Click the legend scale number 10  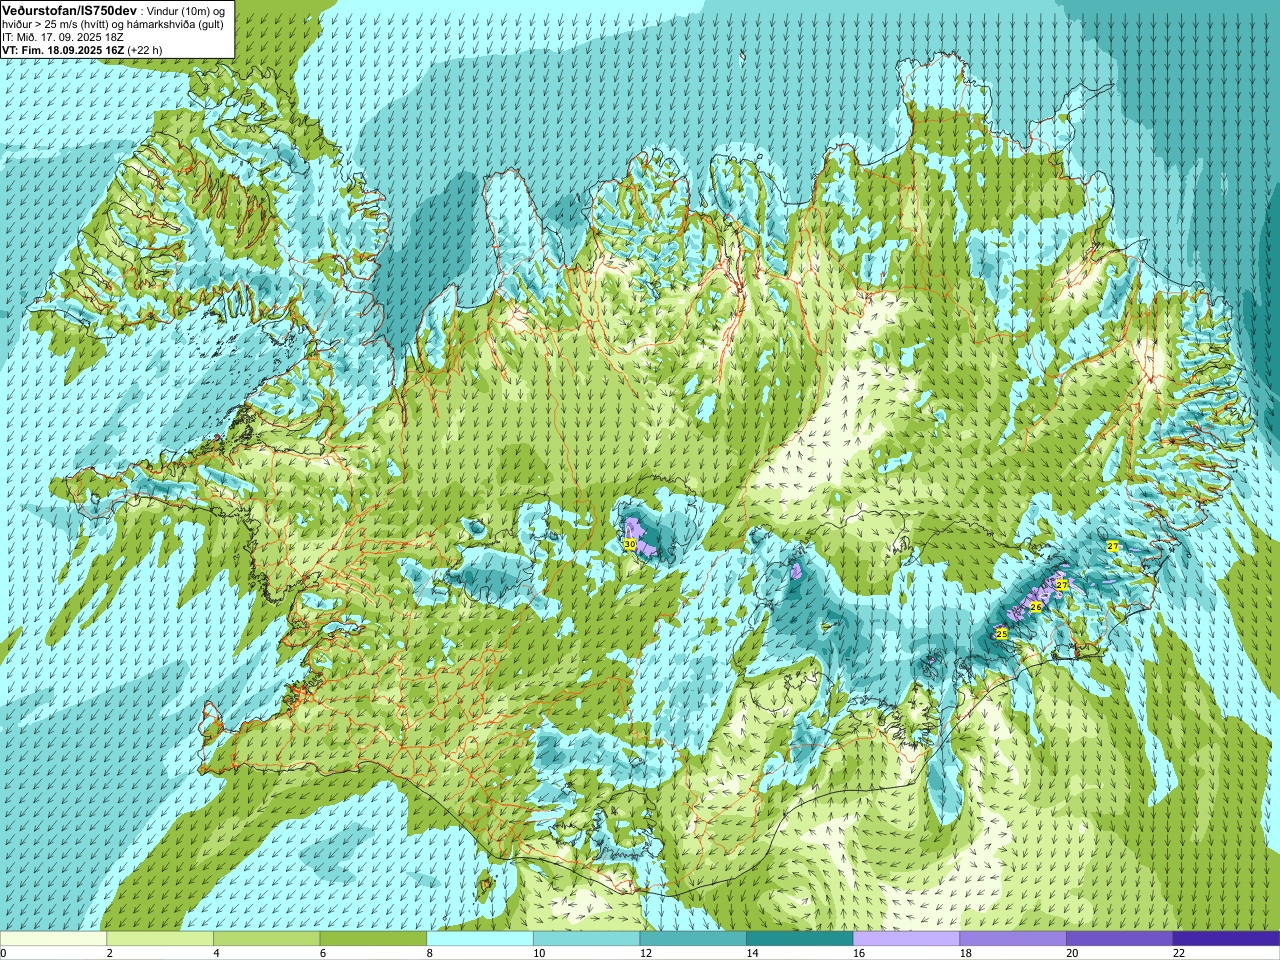[539, 953]
